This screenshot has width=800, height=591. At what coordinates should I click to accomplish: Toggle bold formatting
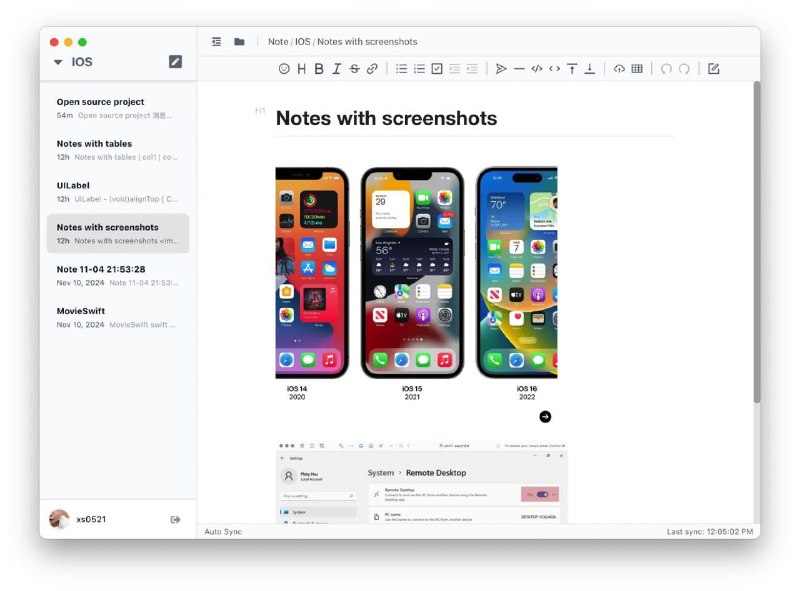click(319, 68)
